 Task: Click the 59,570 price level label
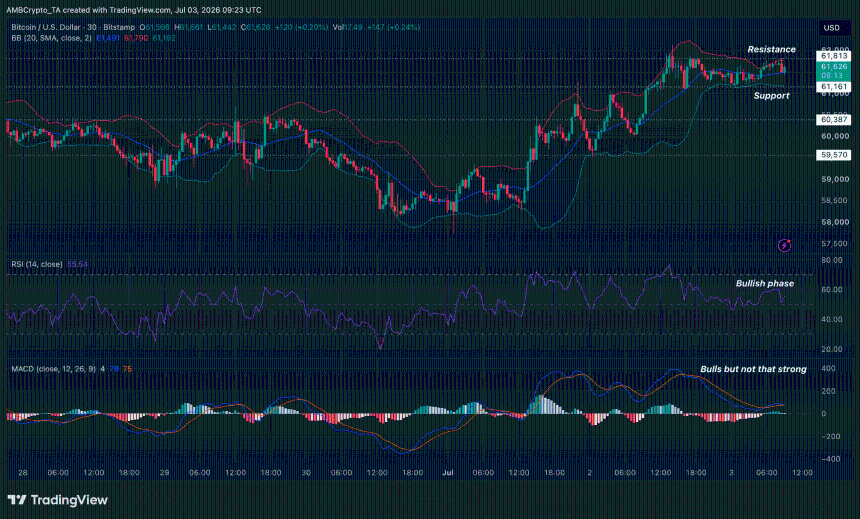pos(834,155)
